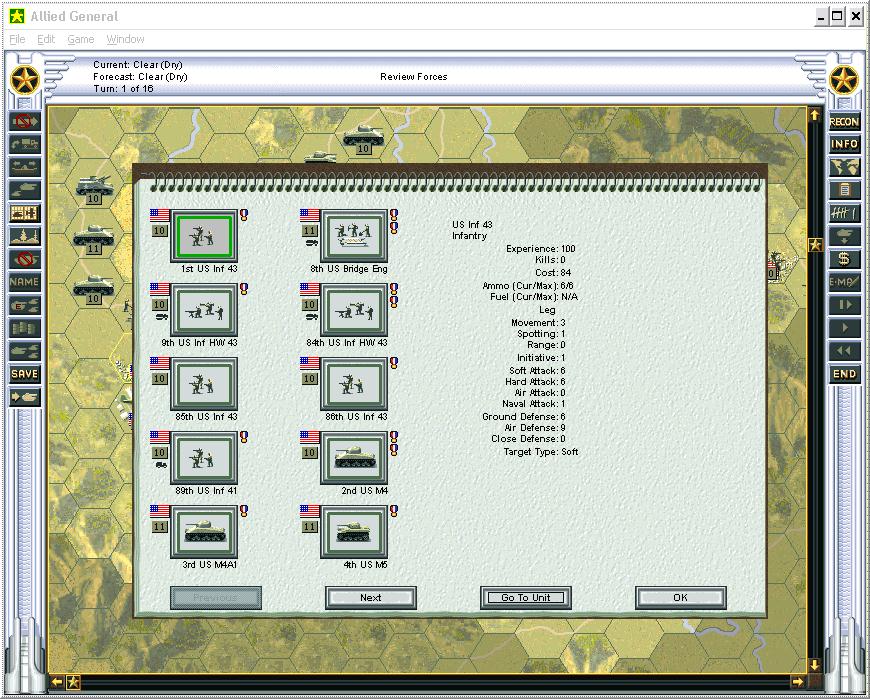Click the single triangle play icon

tap(844, 328)
